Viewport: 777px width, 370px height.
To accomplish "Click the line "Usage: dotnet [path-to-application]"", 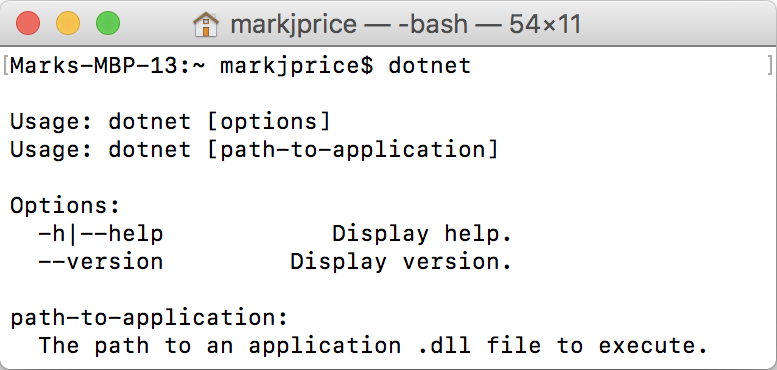I will coord(254,150).
